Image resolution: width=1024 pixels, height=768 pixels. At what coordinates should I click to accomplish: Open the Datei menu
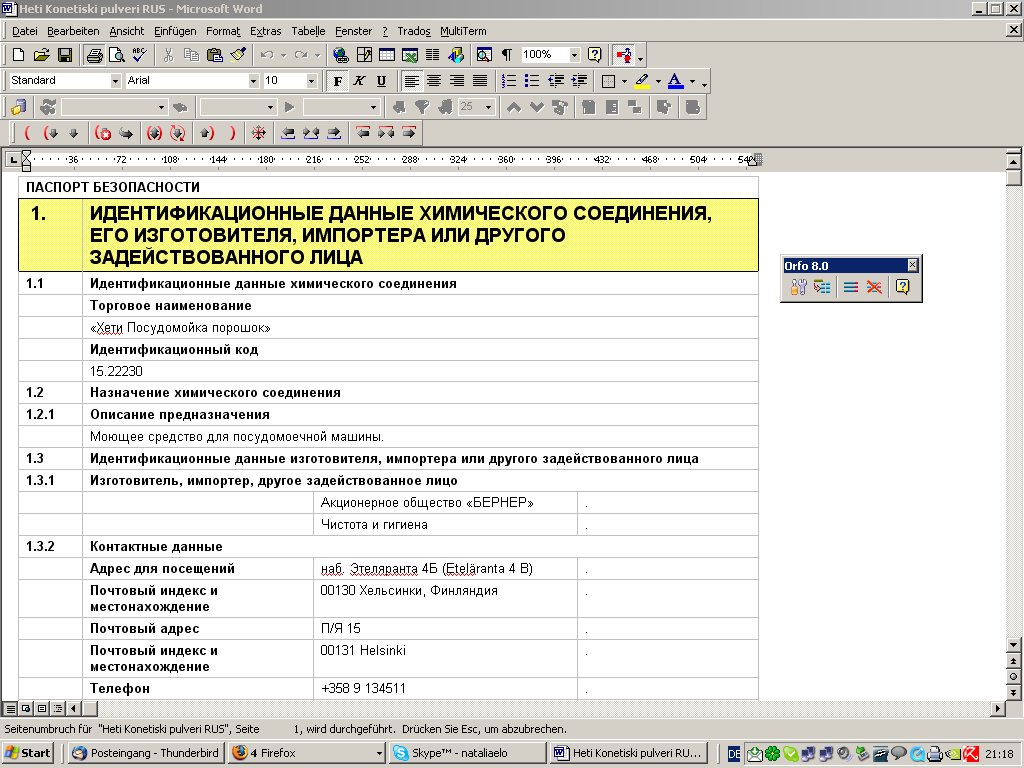tap(25, 31)
